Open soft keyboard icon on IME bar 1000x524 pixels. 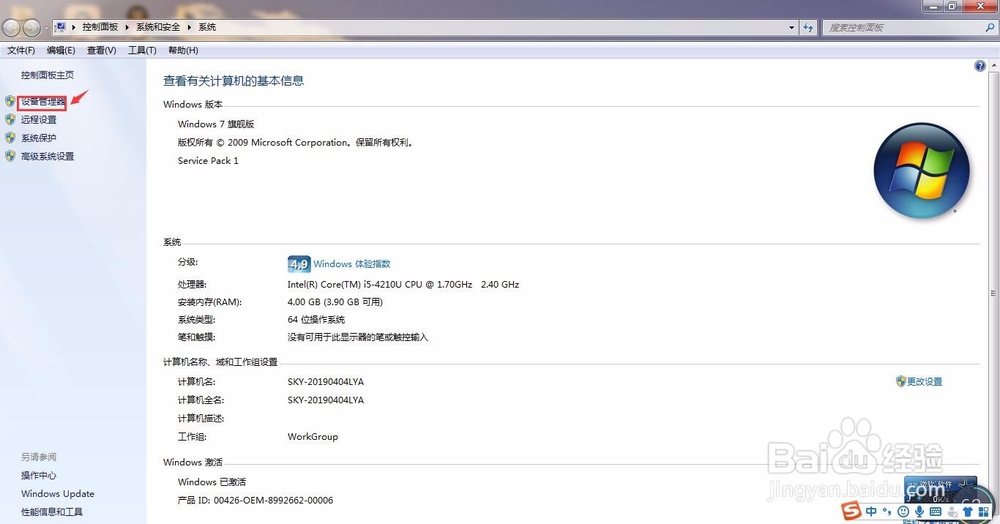point(936,511)
